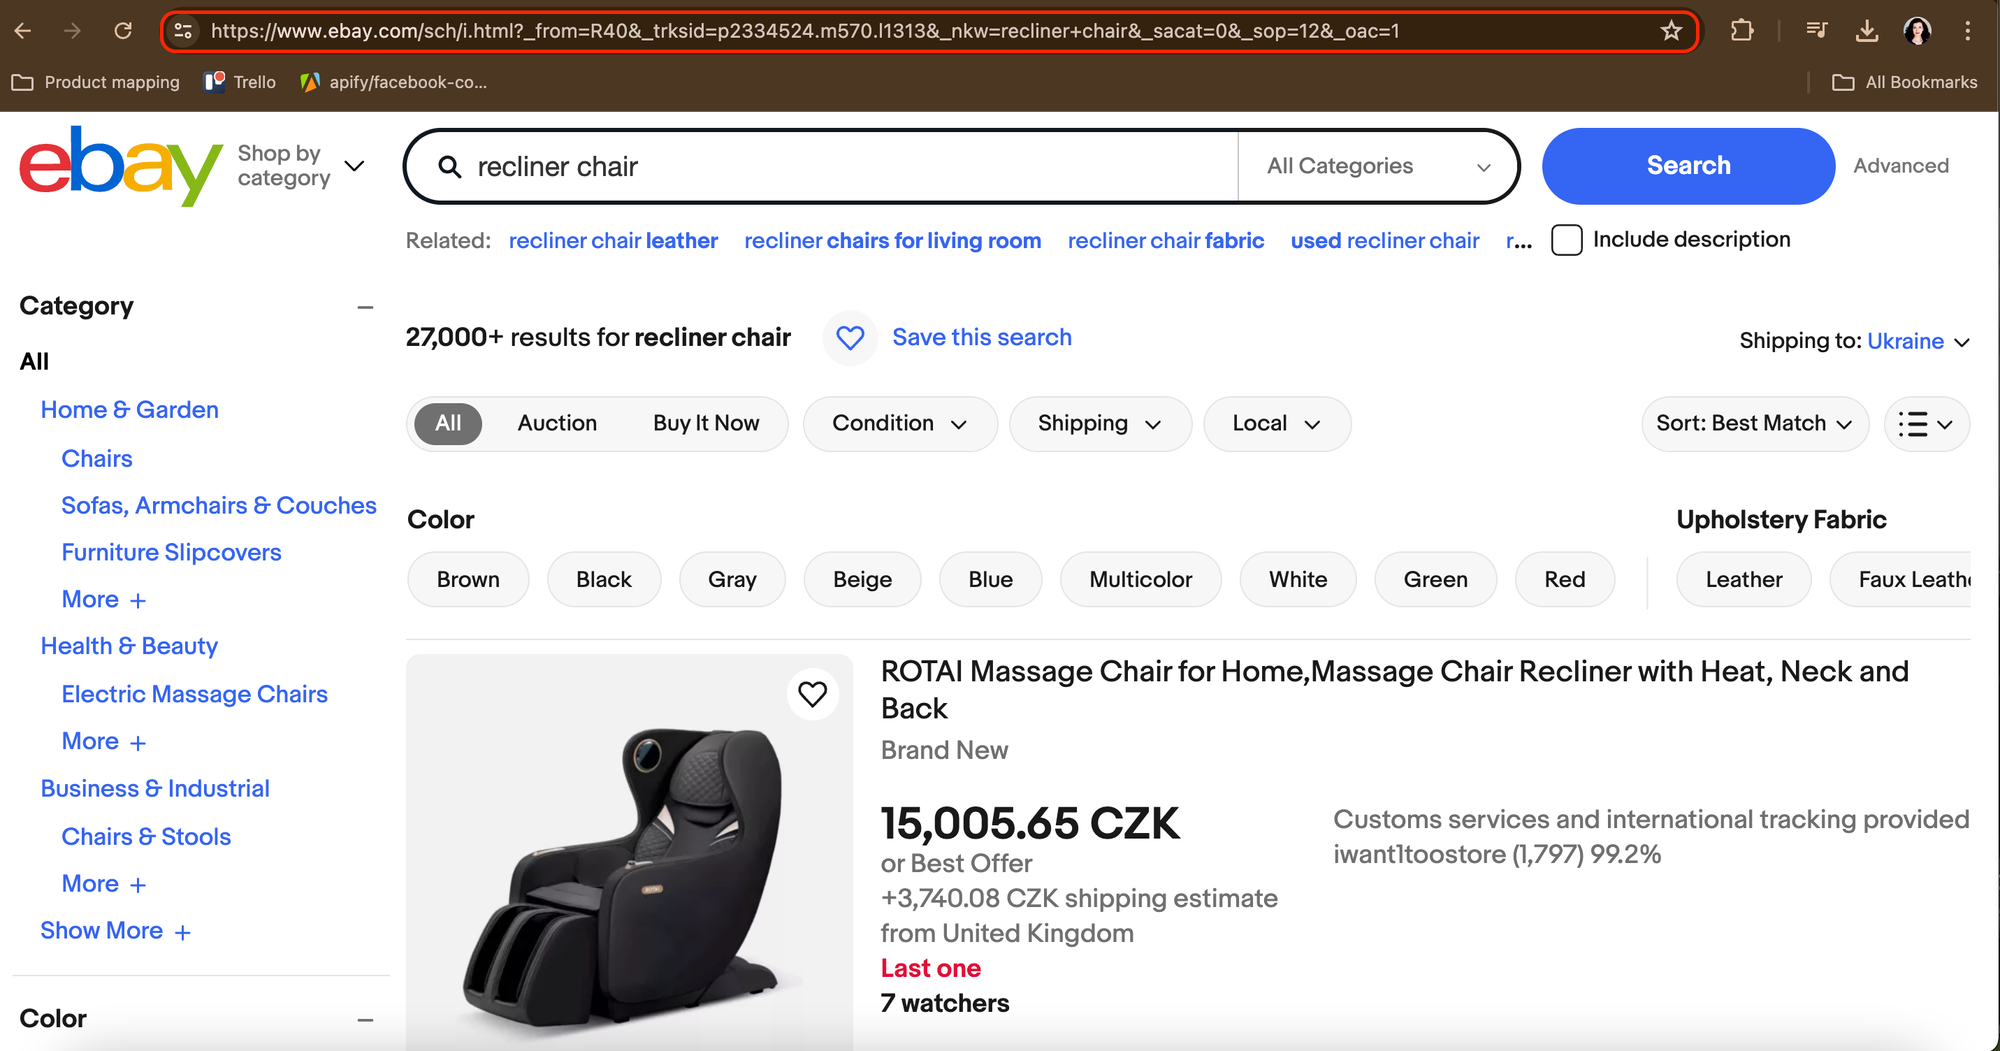Reload the page with the refresh icon
Screen dimensions: 2000x1051
tap(124, 30)
